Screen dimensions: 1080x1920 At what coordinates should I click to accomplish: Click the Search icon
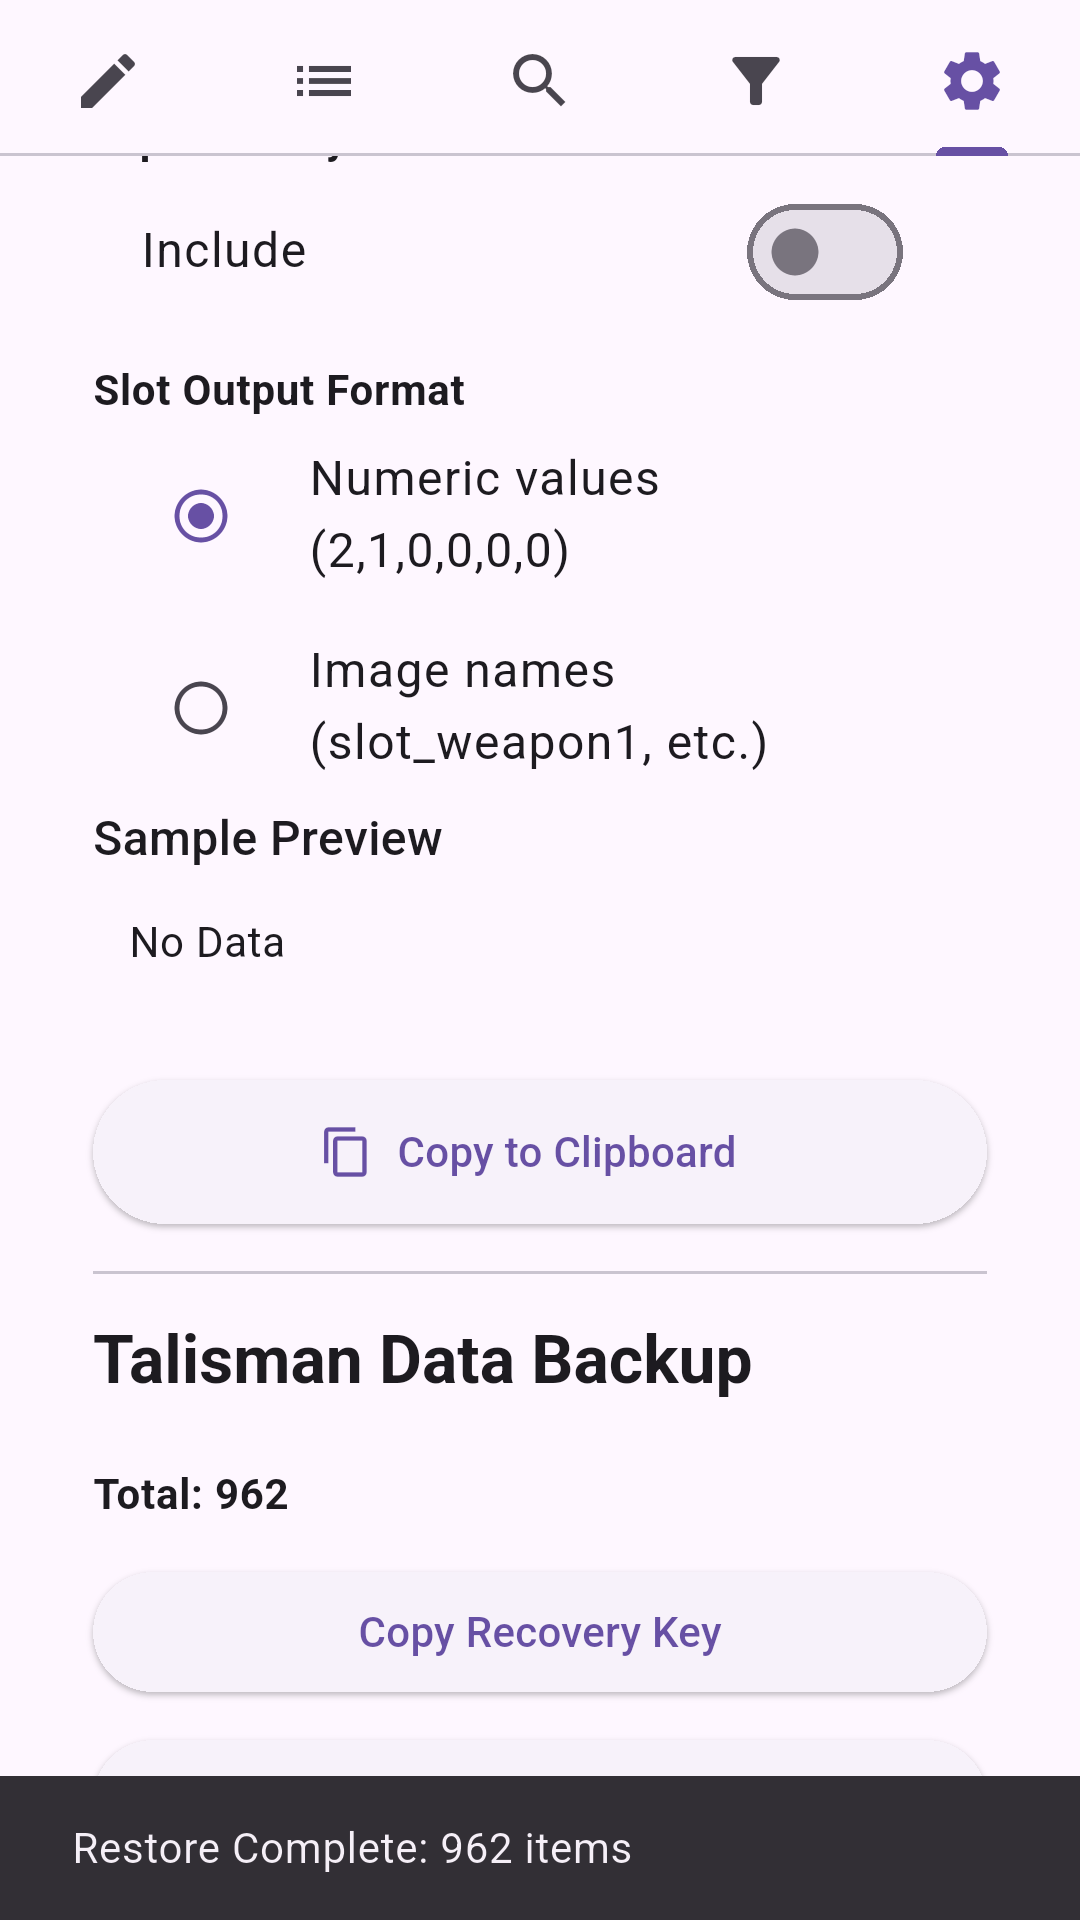coord(539,80)
